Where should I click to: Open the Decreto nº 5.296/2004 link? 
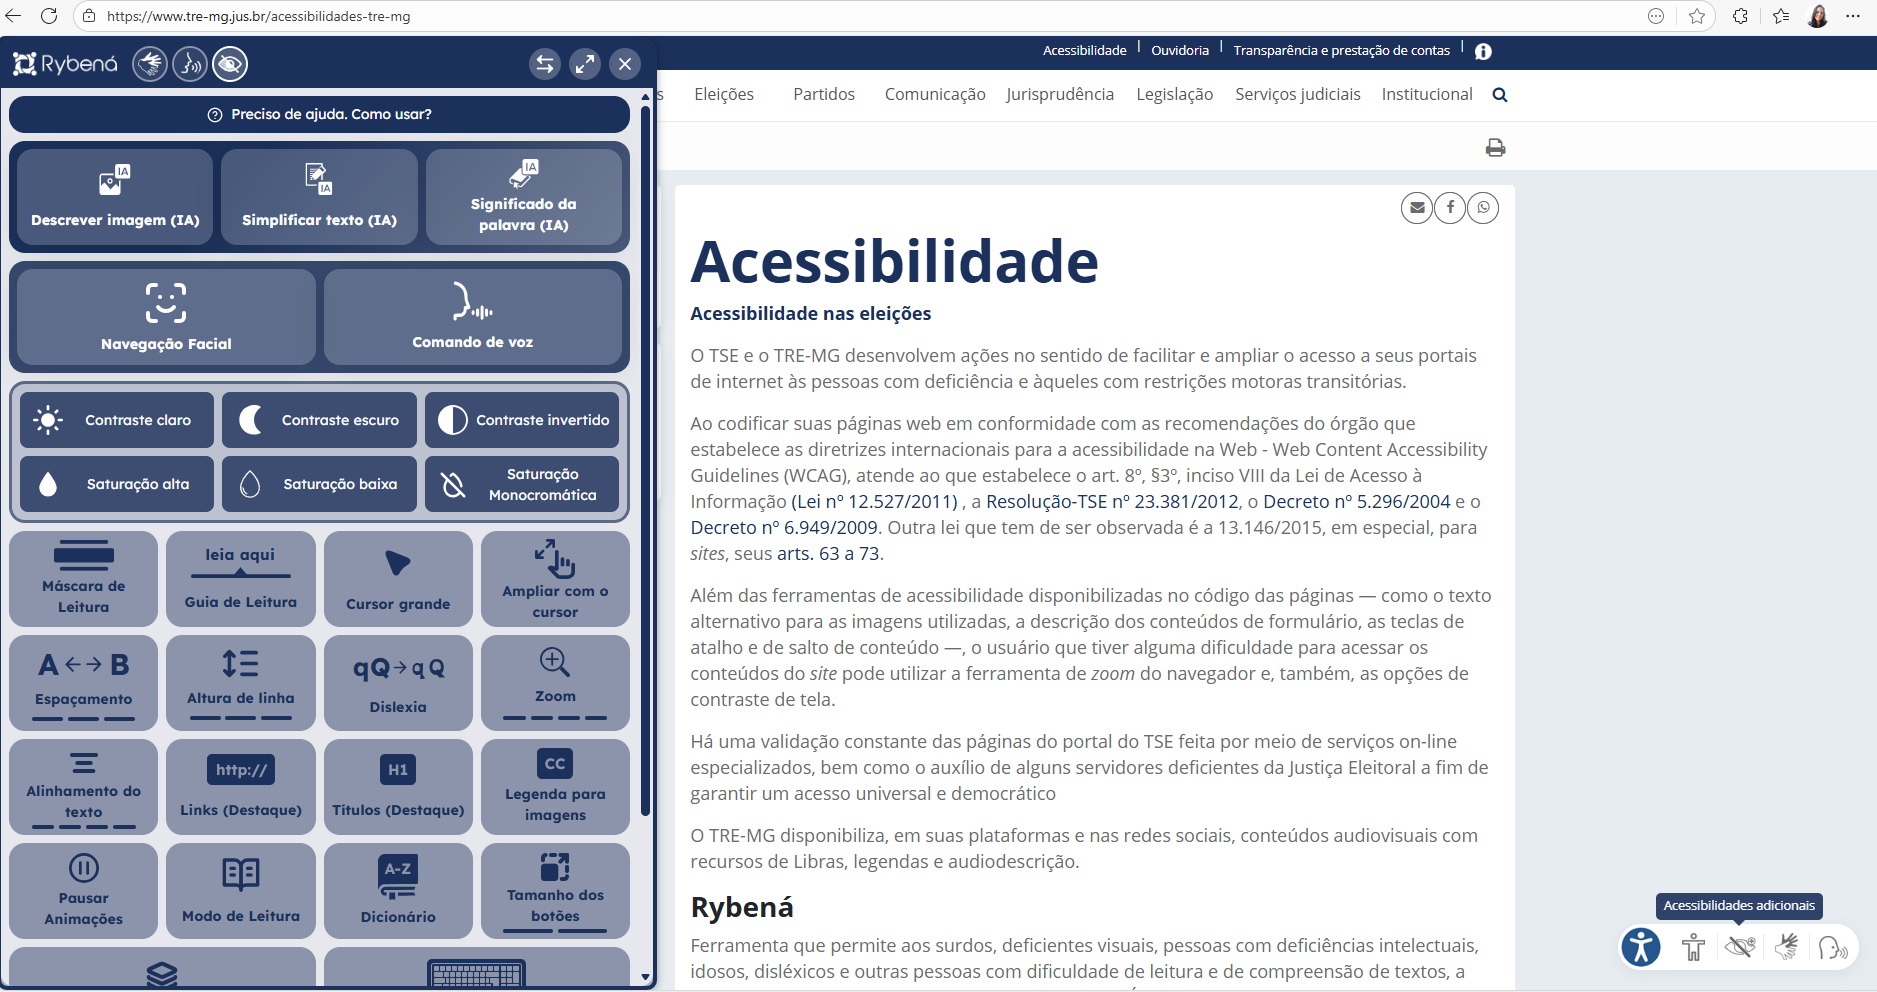click(x=1356, y=502)
